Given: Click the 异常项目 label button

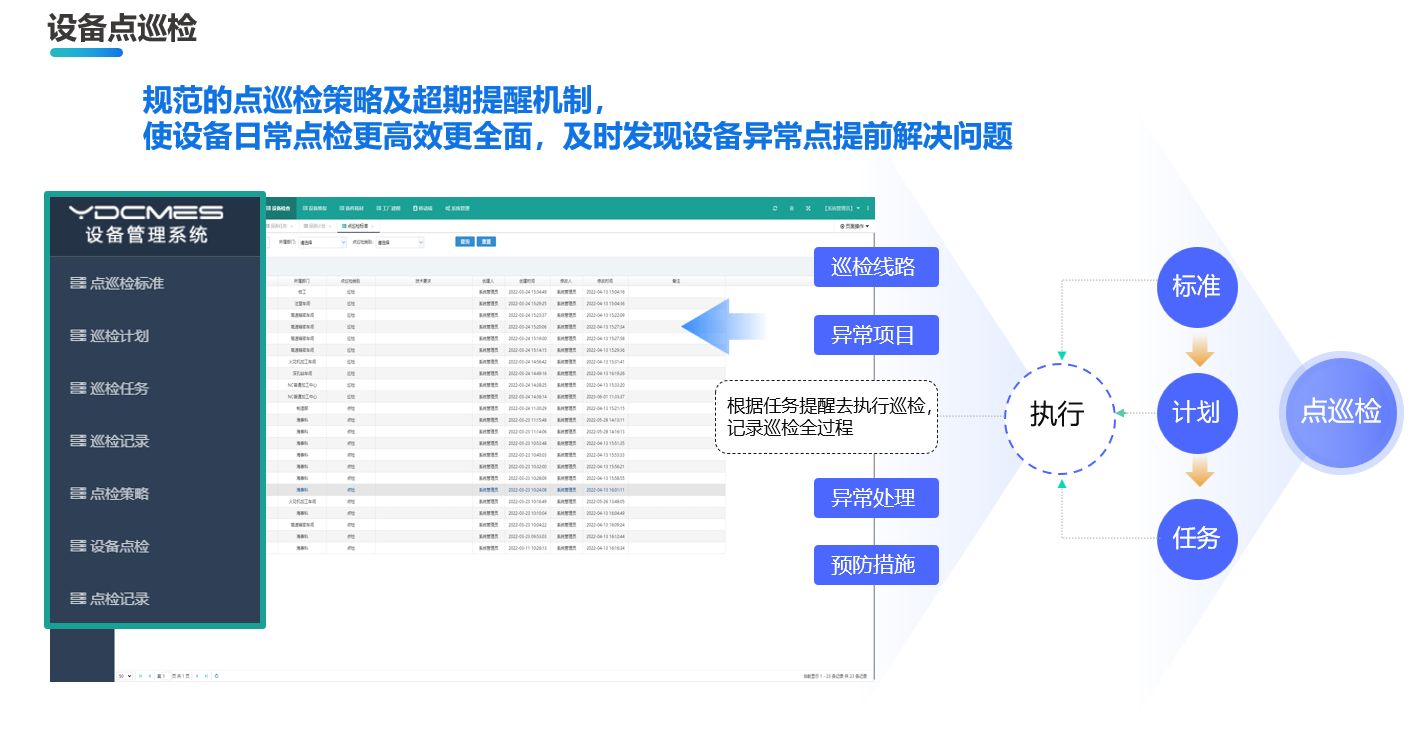Looking at the screenshot, I should pyautogui.click(x=876, y=334).
